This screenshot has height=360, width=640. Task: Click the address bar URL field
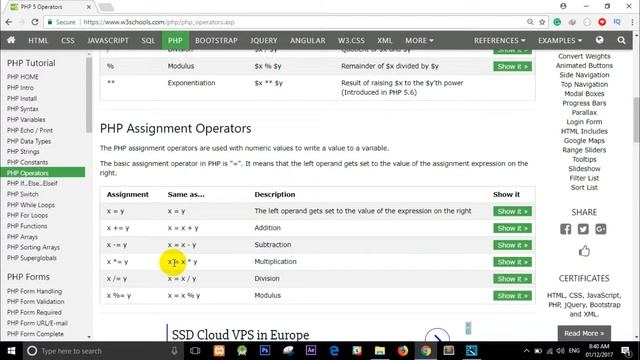pyautogui.click(x=302, y=22)
